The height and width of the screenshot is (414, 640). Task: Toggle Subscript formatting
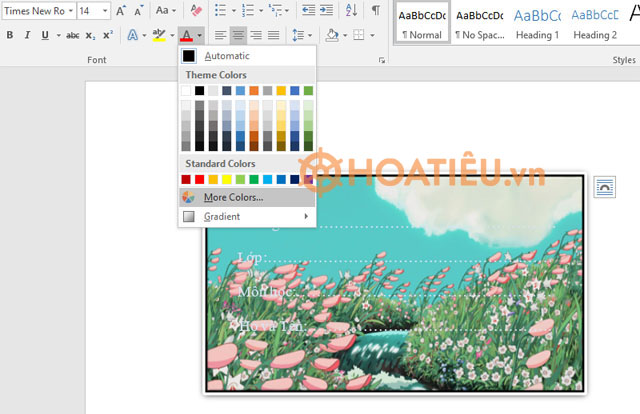(90, 35)
